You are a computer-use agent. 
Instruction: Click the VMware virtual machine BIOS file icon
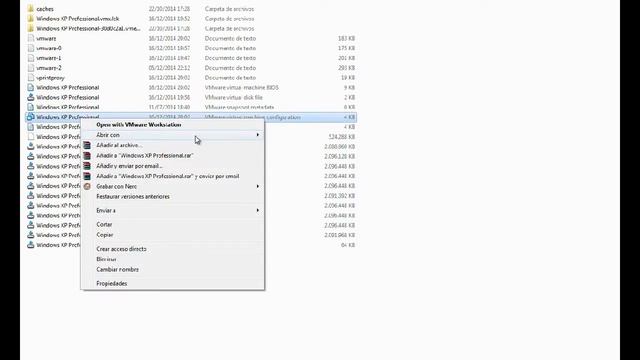[31, 87]
